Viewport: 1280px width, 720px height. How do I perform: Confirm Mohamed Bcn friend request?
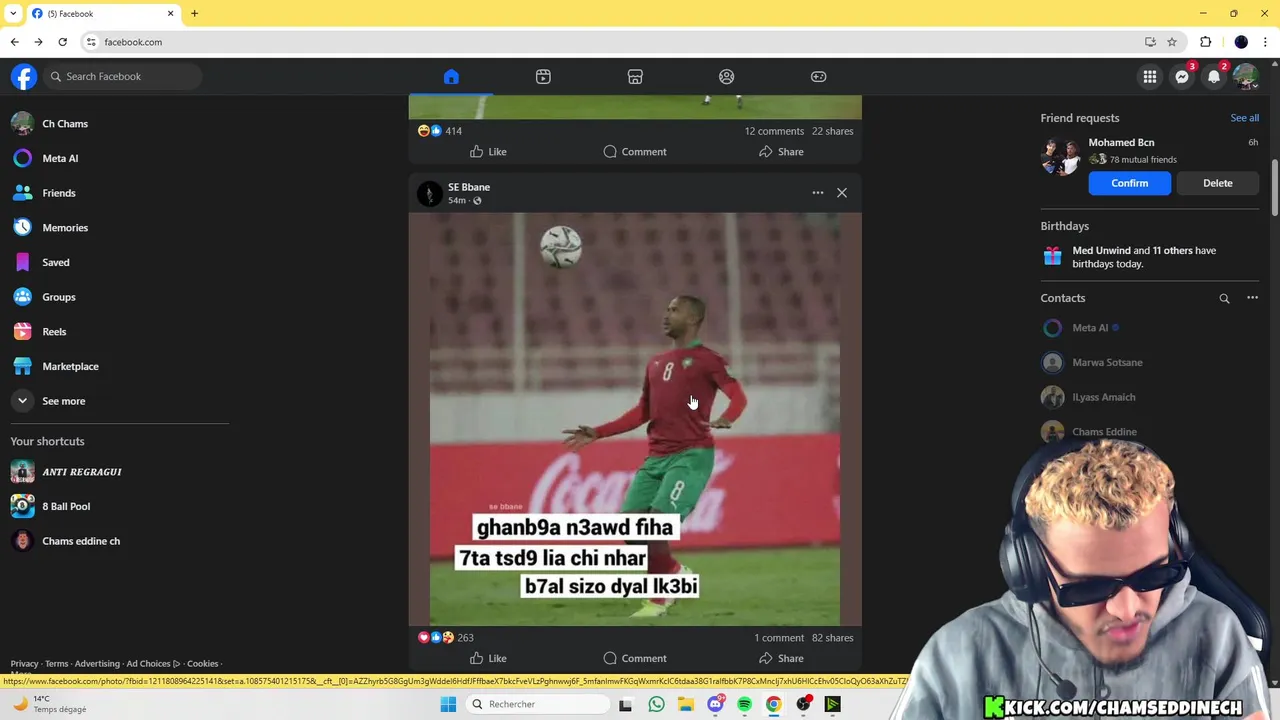(1130, 183)
